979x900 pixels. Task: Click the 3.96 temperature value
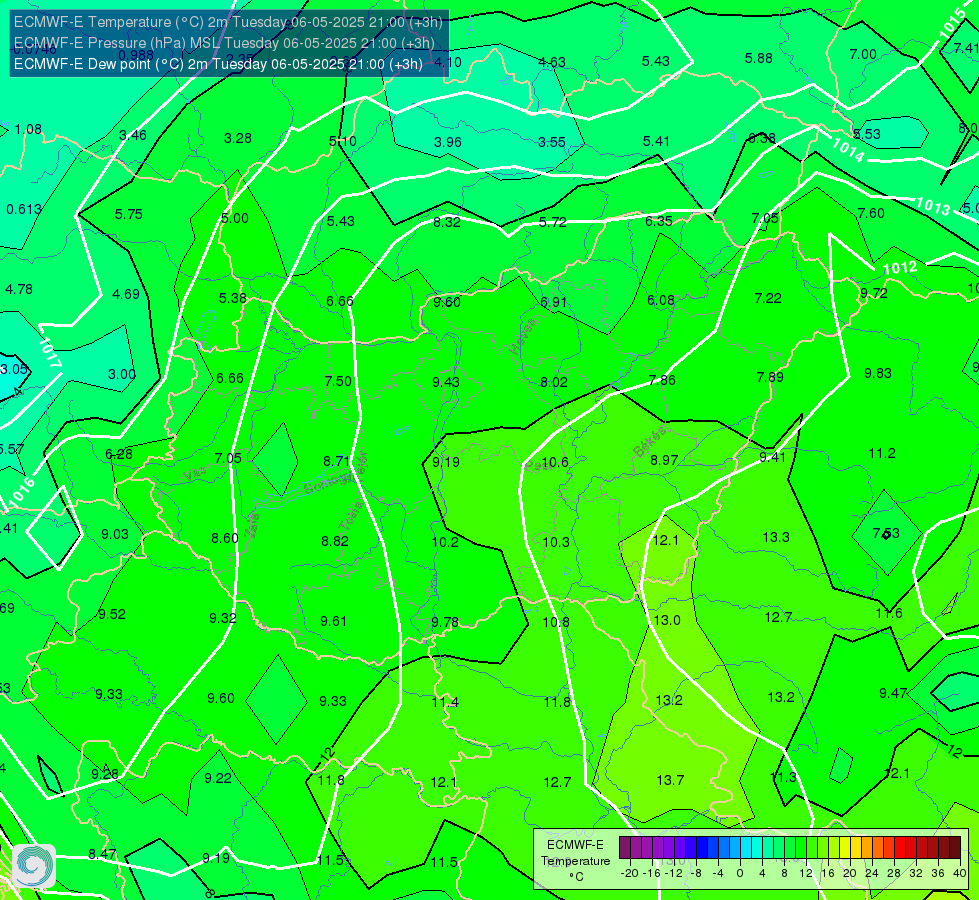pyautogui.click(x=448, y=142)
